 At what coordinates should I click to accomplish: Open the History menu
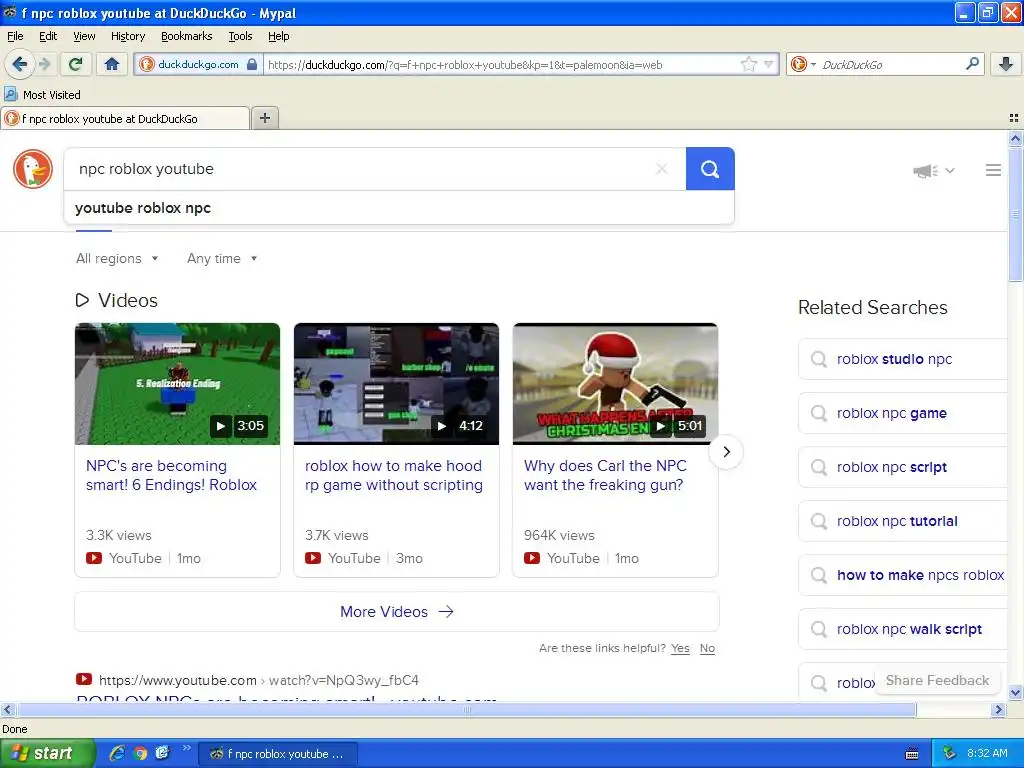tap(128, 36)
